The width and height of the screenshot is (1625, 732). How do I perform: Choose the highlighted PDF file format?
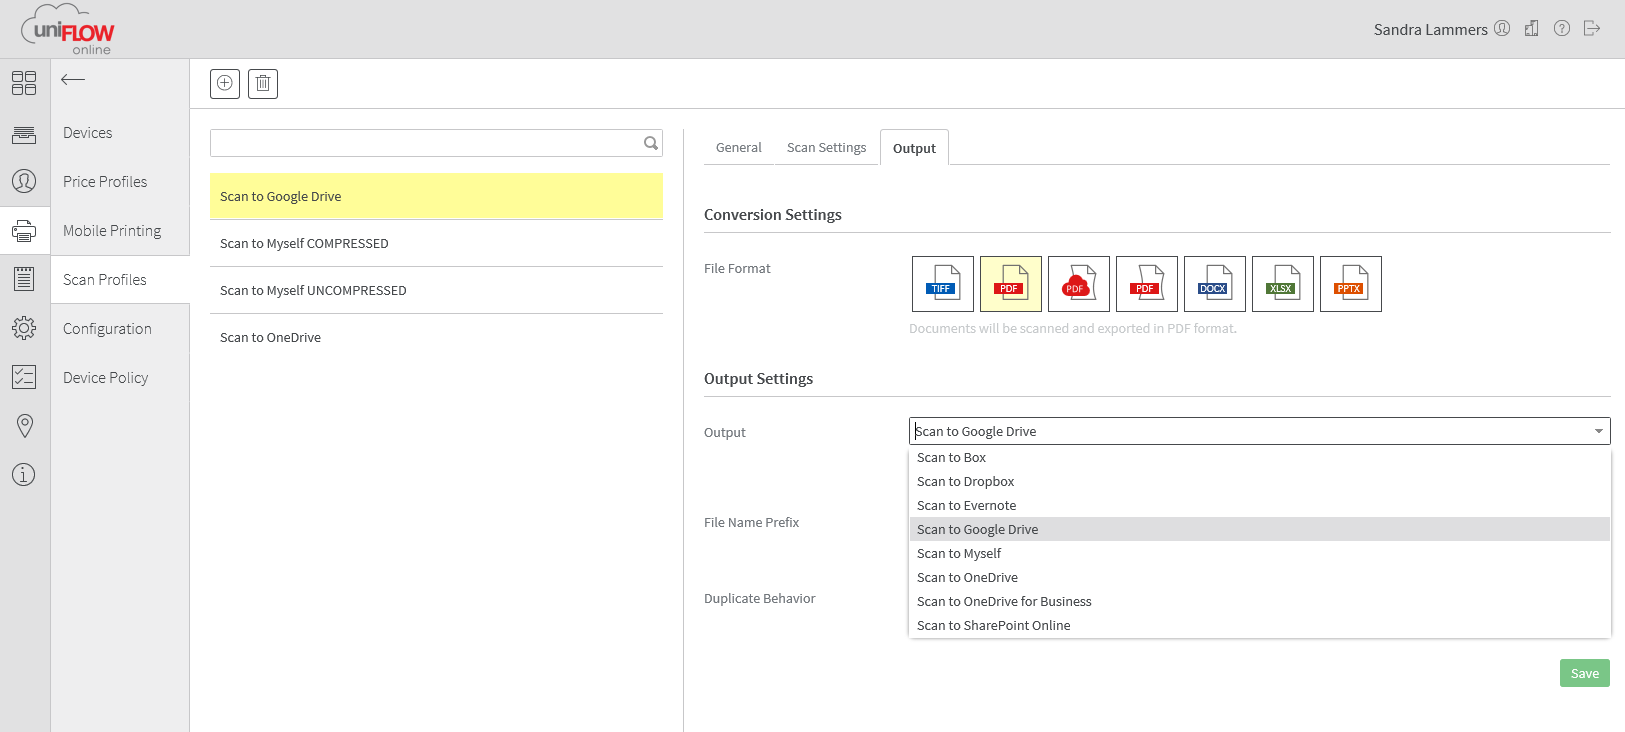1011,284
